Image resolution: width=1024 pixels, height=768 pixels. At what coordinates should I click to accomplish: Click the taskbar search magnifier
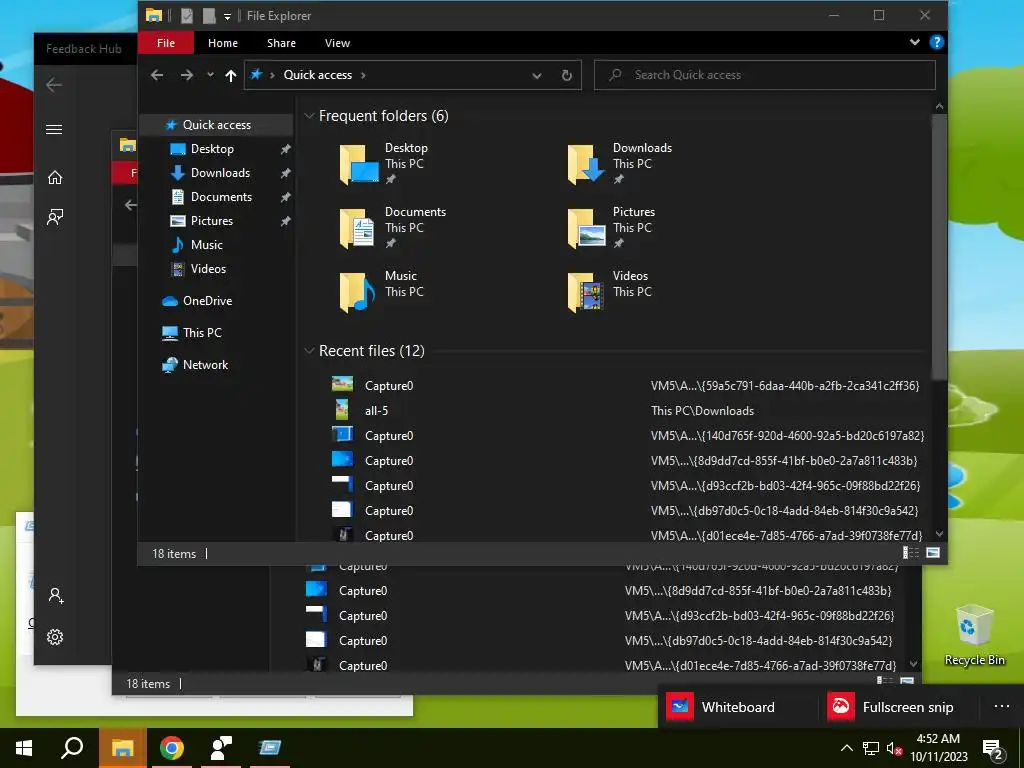point(72,748)
